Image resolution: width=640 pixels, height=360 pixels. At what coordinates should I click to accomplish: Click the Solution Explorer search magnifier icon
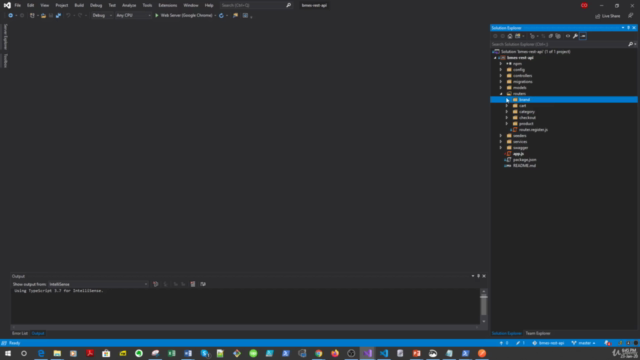[630, 44]
